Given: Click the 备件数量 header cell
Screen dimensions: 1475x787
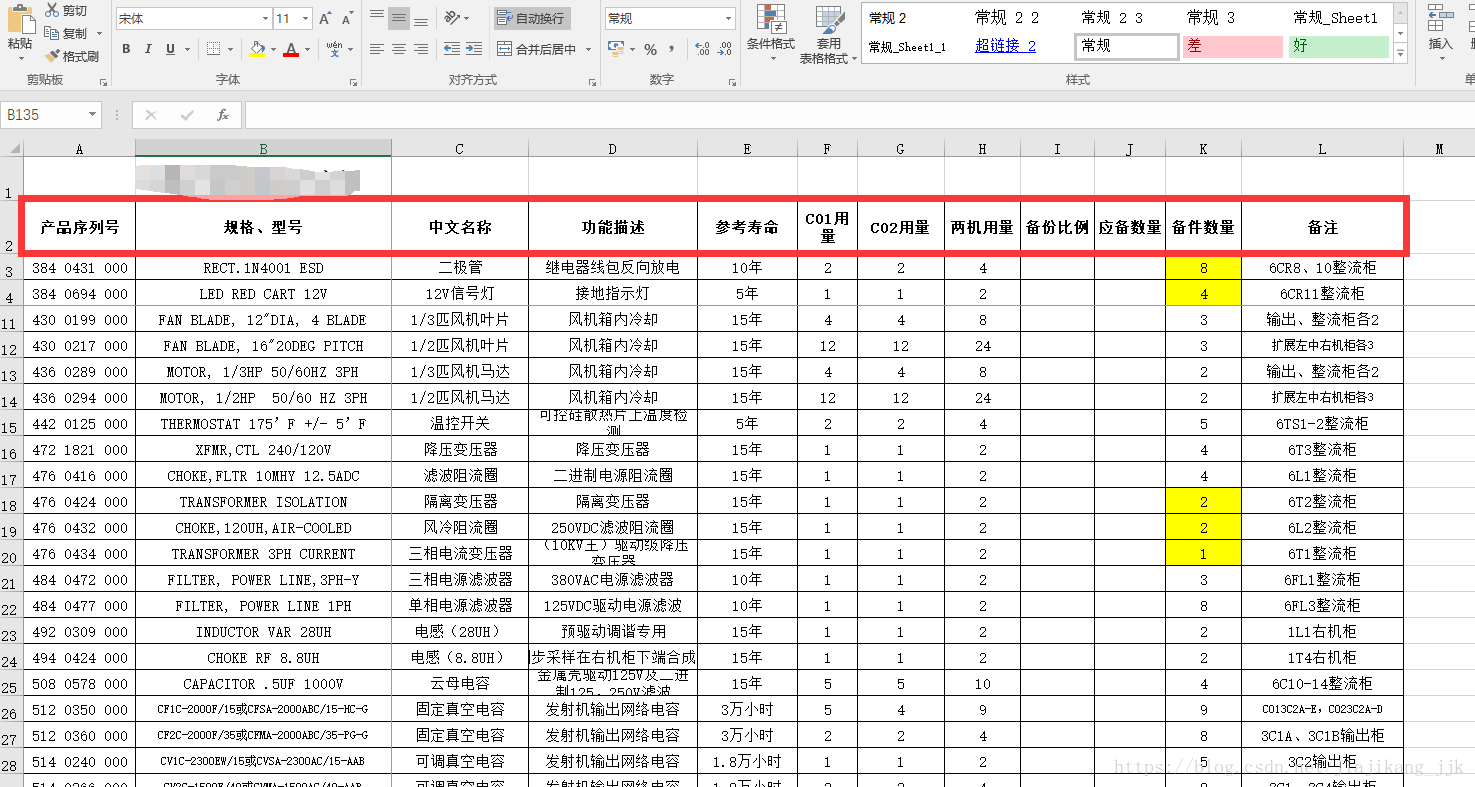Looking at the screenshot, I should (1203, 227).
